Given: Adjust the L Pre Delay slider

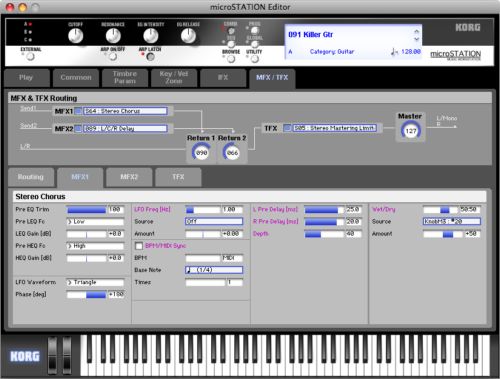Looking at the screenshot, I should 324,210.
